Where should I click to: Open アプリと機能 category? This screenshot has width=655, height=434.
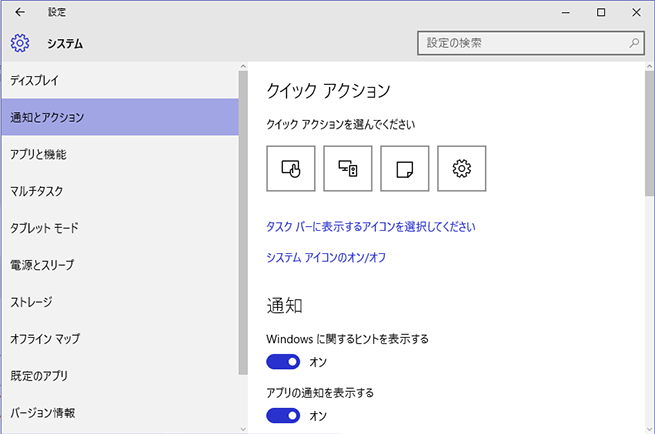120,154
